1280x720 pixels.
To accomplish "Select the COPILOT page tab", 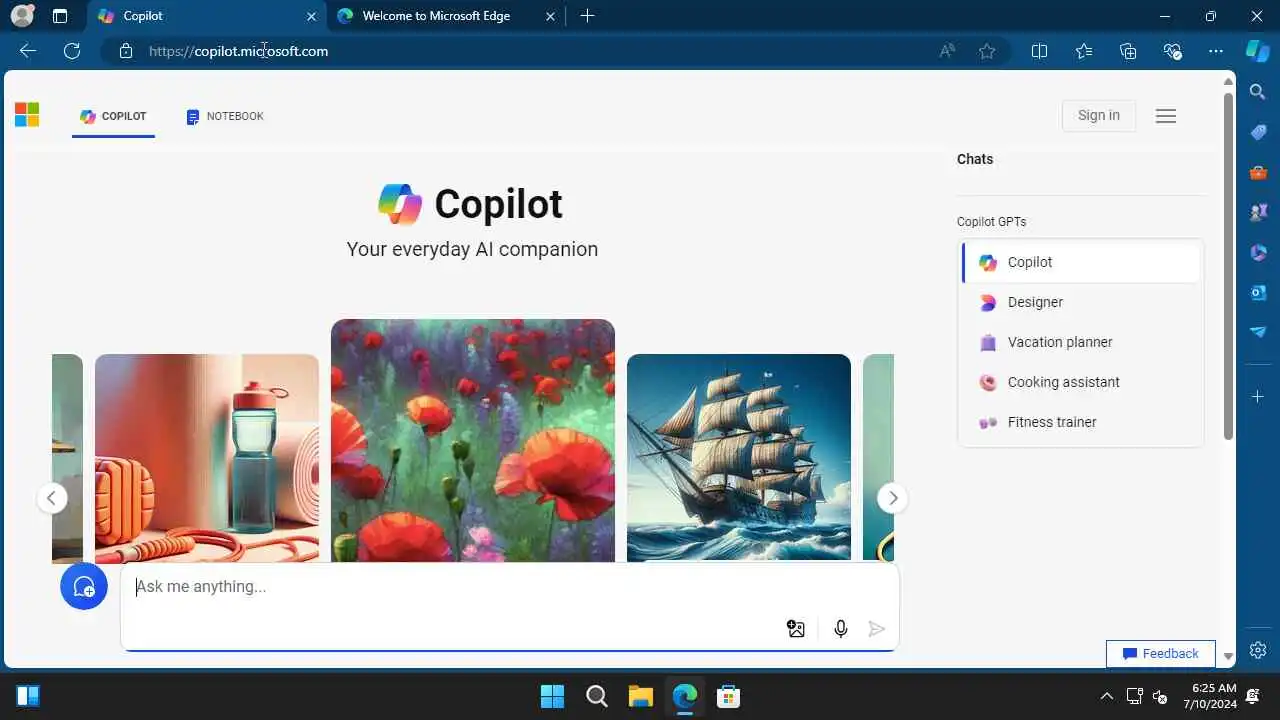I will [113, 116].
